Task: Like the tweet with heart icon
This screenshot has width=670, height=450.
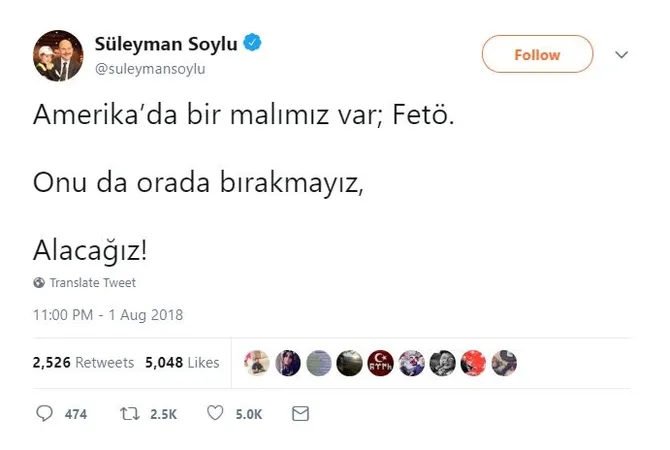Action: tap(215, 413)
